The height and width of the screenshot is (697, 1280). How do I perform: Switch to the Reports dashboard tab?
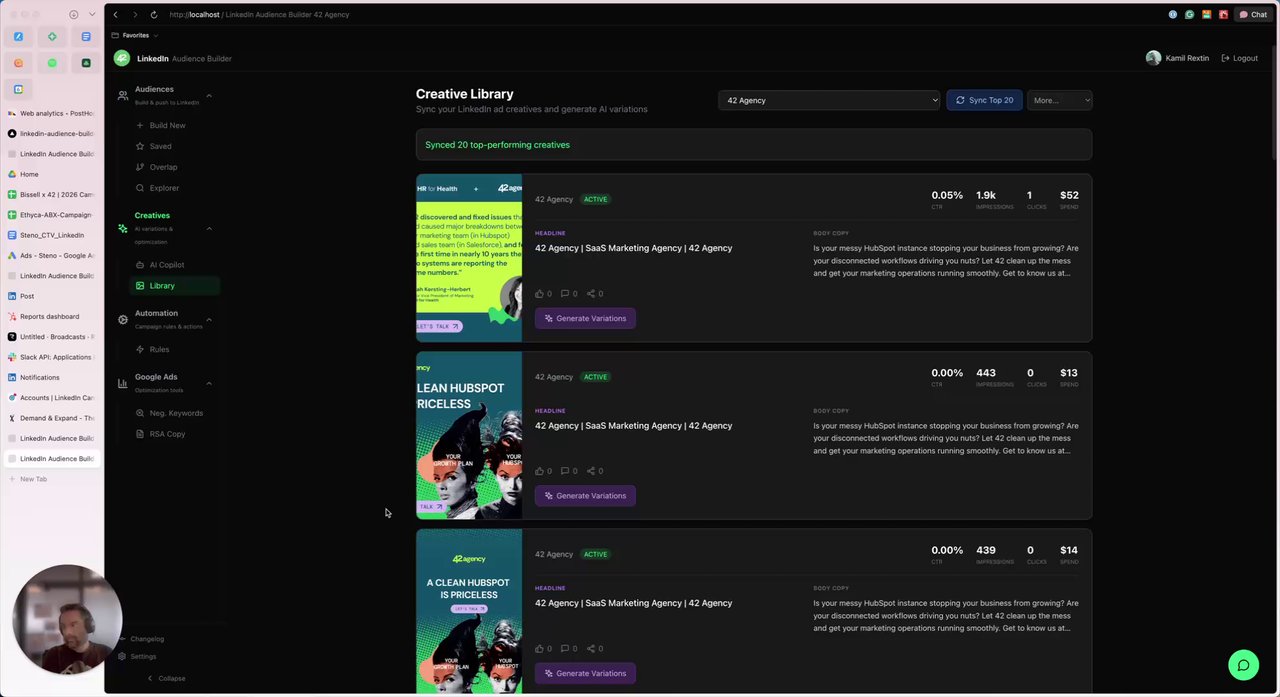pos(50,316)
